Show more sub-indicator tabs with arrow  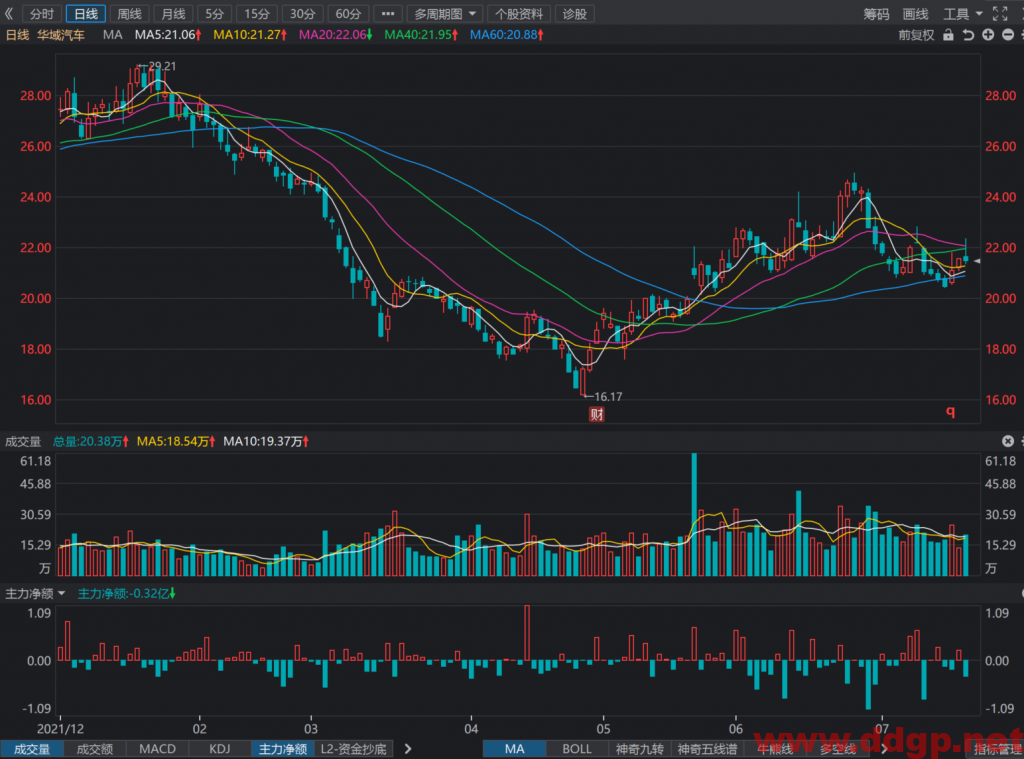pyautogui.click(x=408, y=749)
